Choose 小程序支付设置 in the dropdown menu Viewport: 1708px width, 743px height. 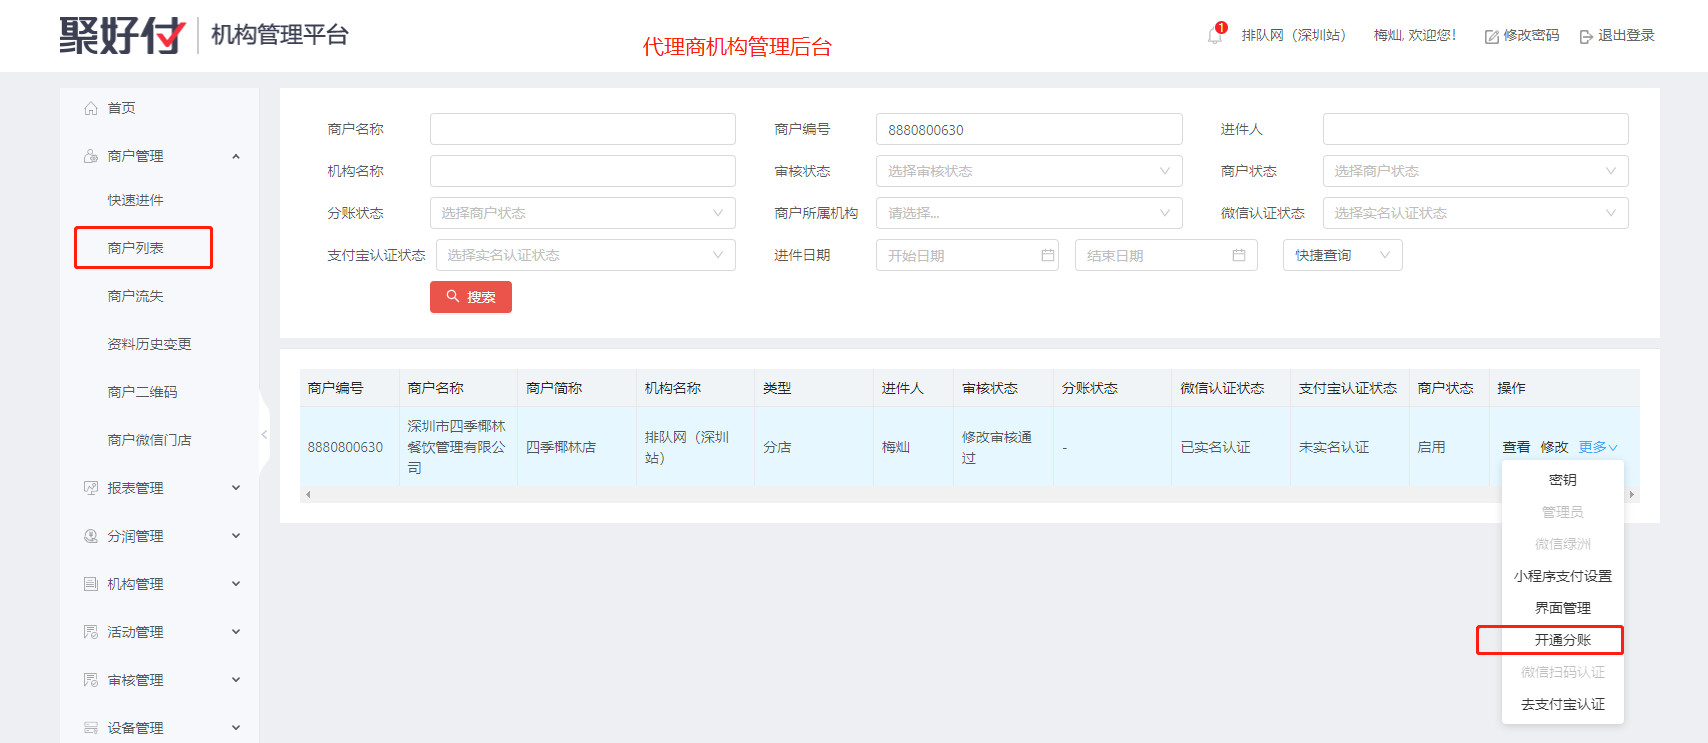pos(1562,576)
